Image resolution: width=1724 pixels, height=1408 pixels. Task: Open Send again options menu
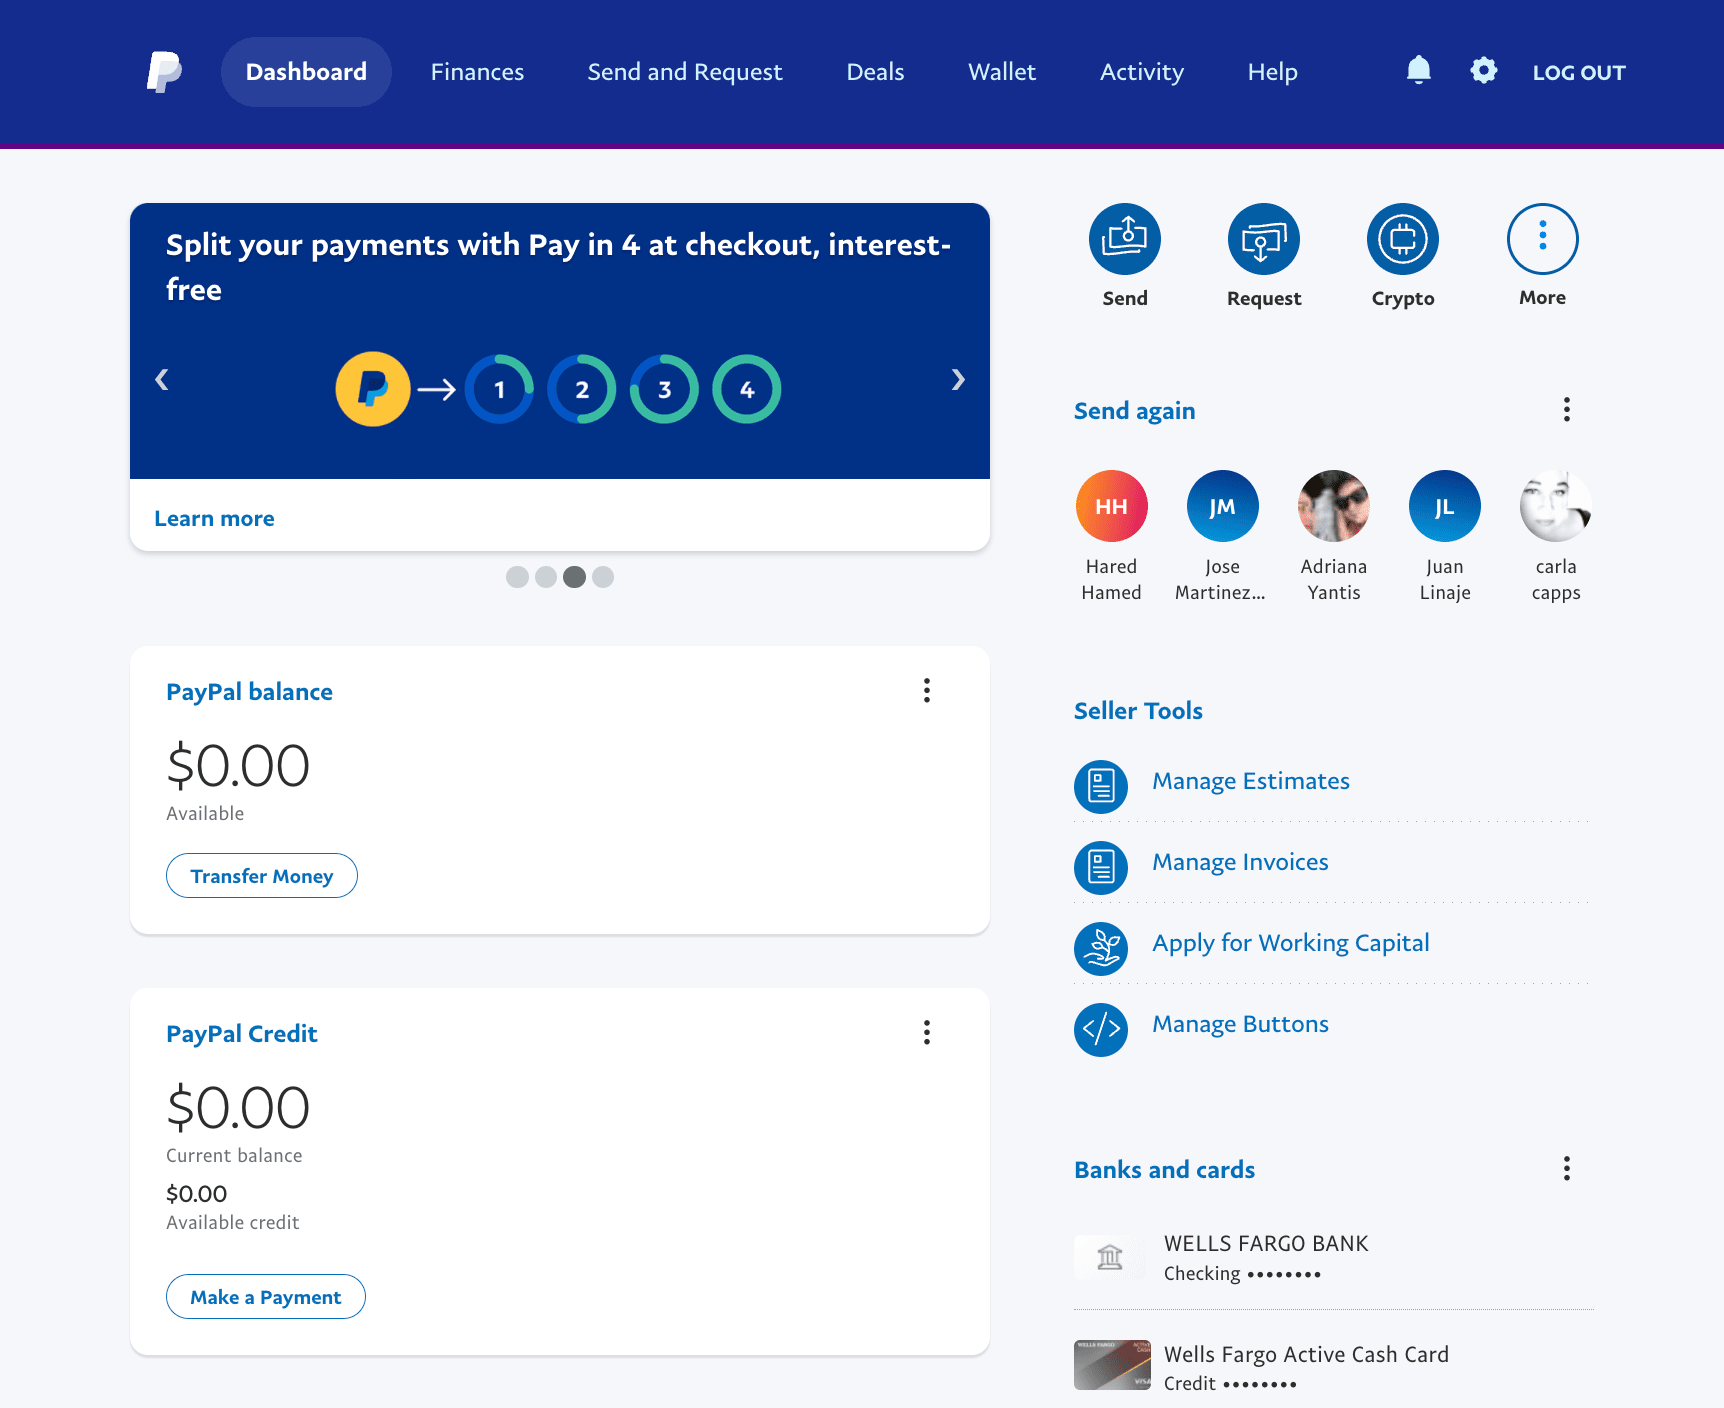click(1566, 409)
